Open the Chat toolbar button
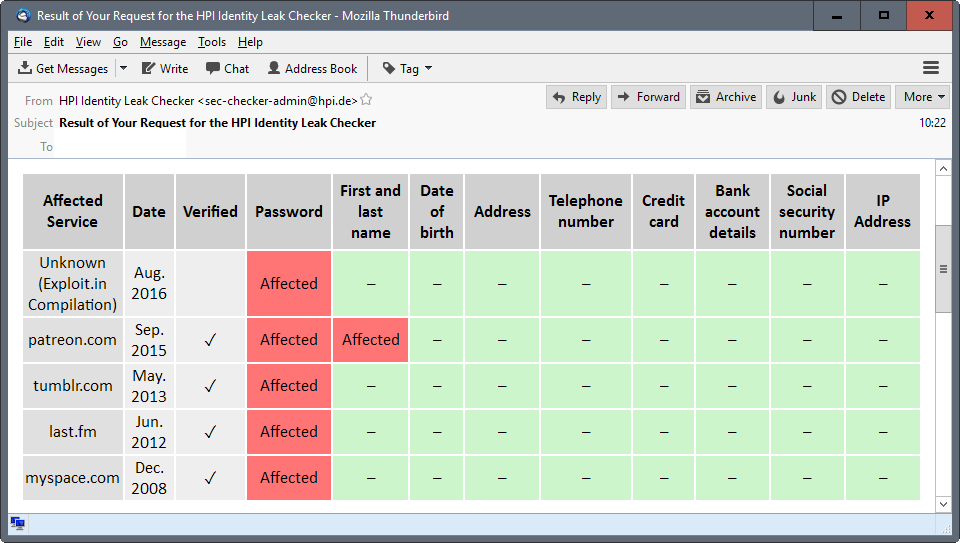Screen dimensions: 960x543 tap(228, 69)
